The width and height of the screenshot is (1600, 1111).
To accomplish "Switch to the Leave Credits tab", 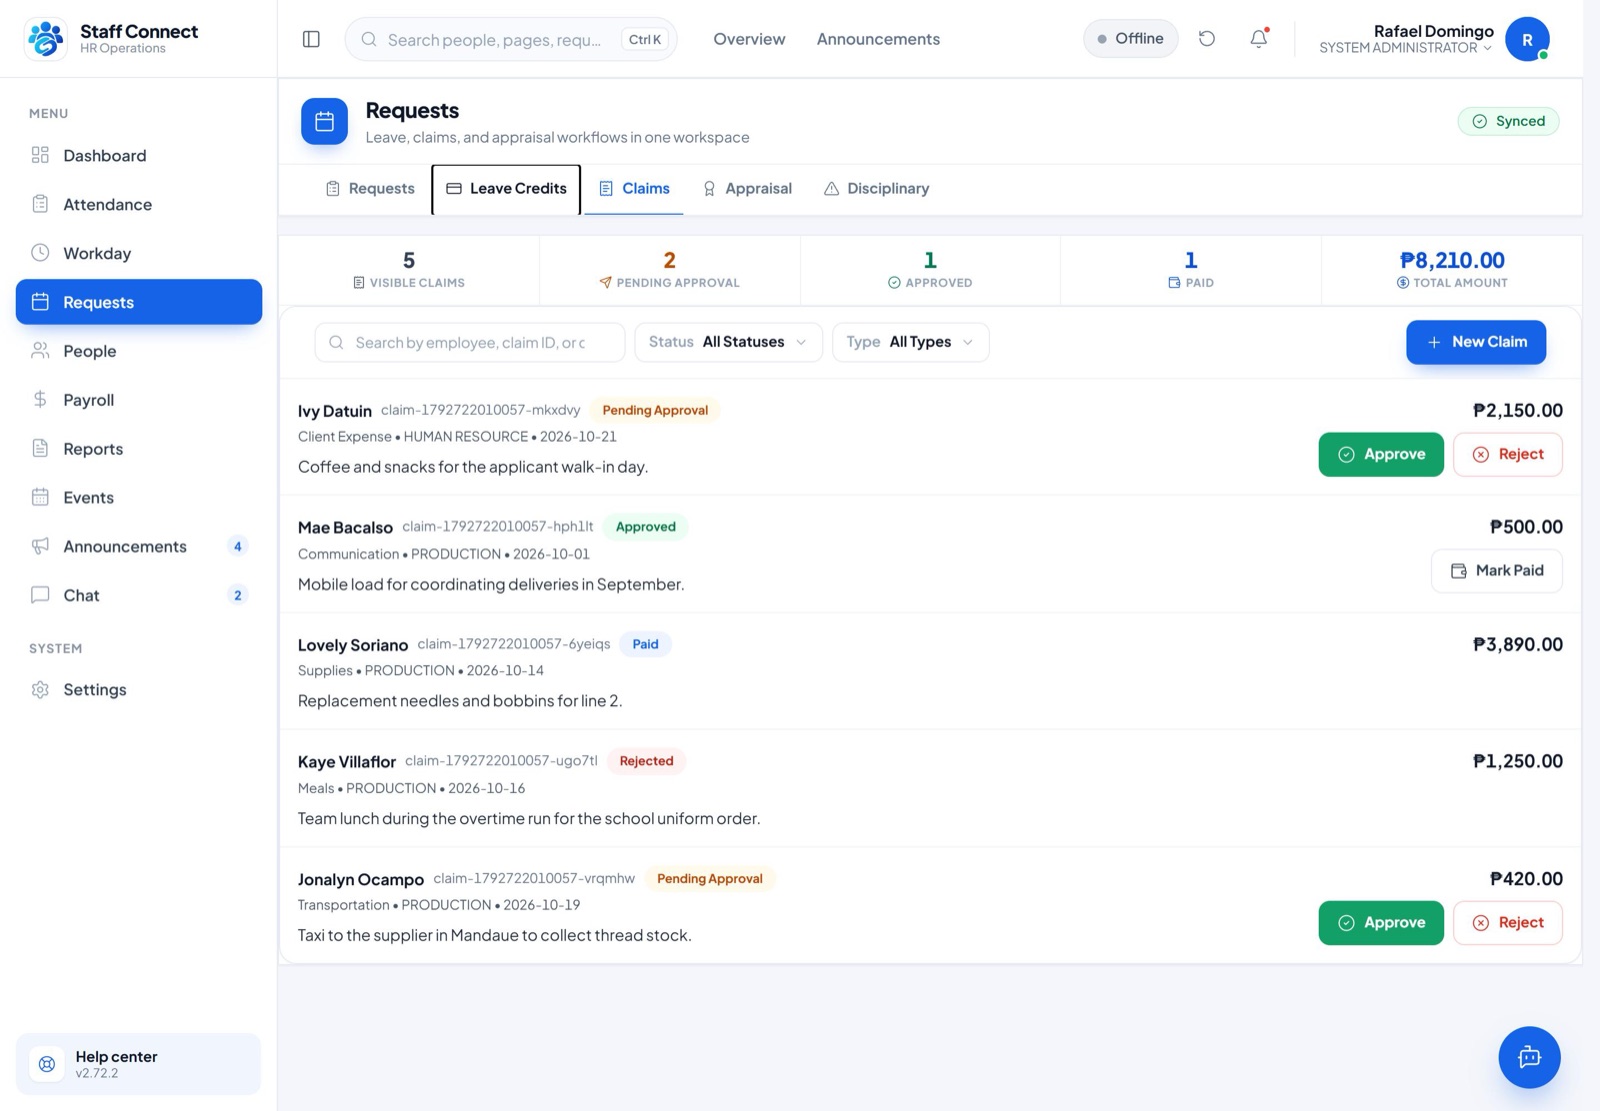I will tap(506, 189).
